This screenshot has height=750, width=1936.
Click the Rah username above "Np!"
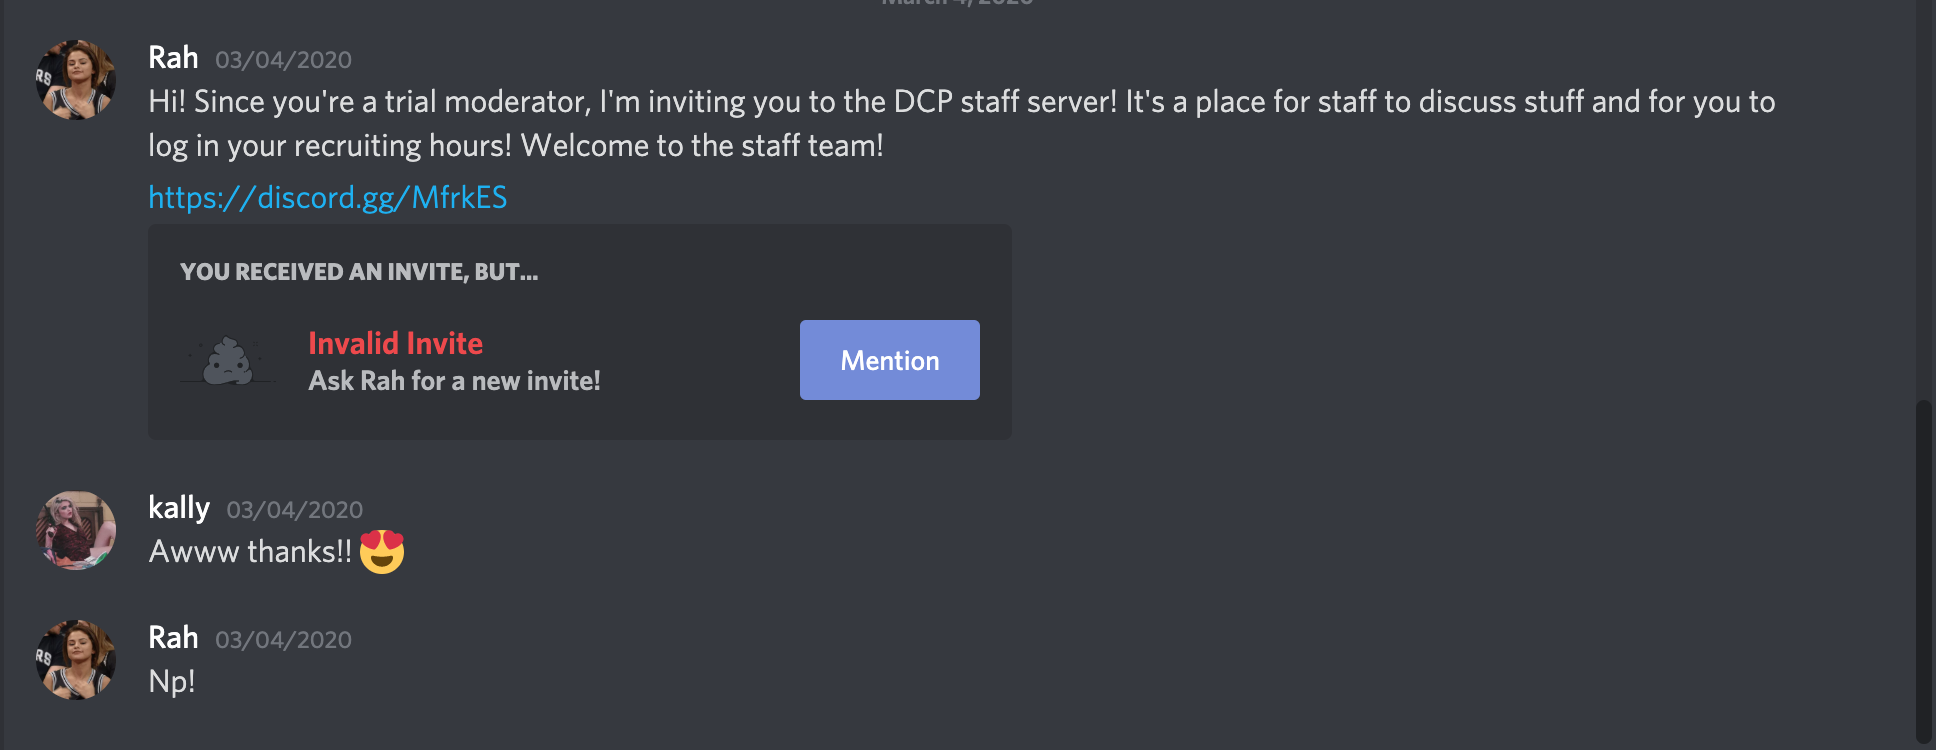tap(173, 638)
